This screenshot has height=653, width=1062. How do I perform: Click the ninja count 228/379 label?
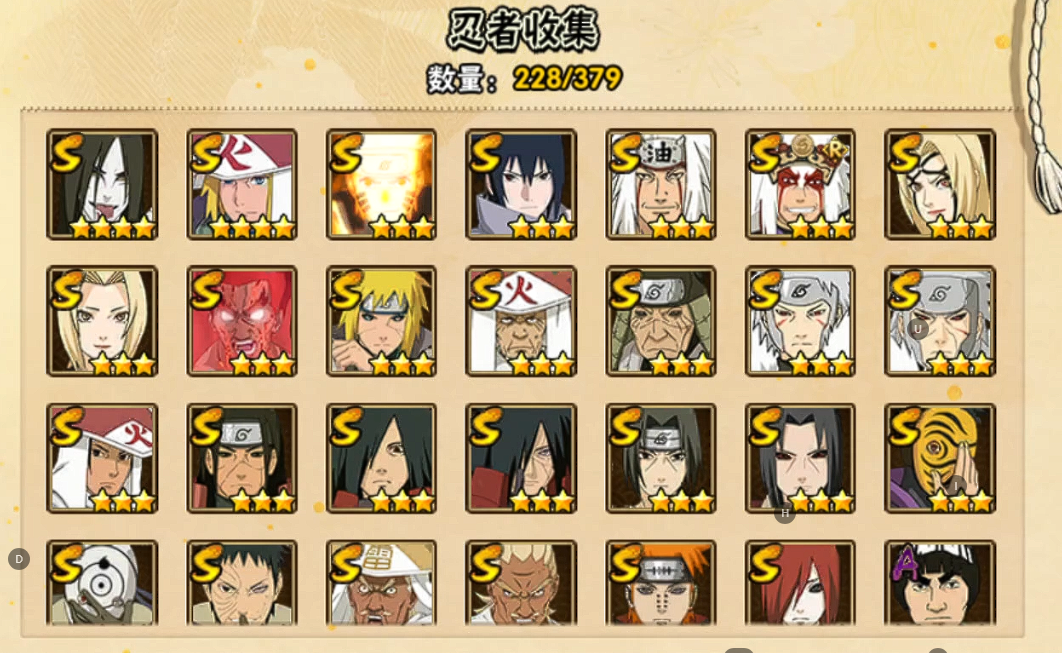[x=524, y=79]
